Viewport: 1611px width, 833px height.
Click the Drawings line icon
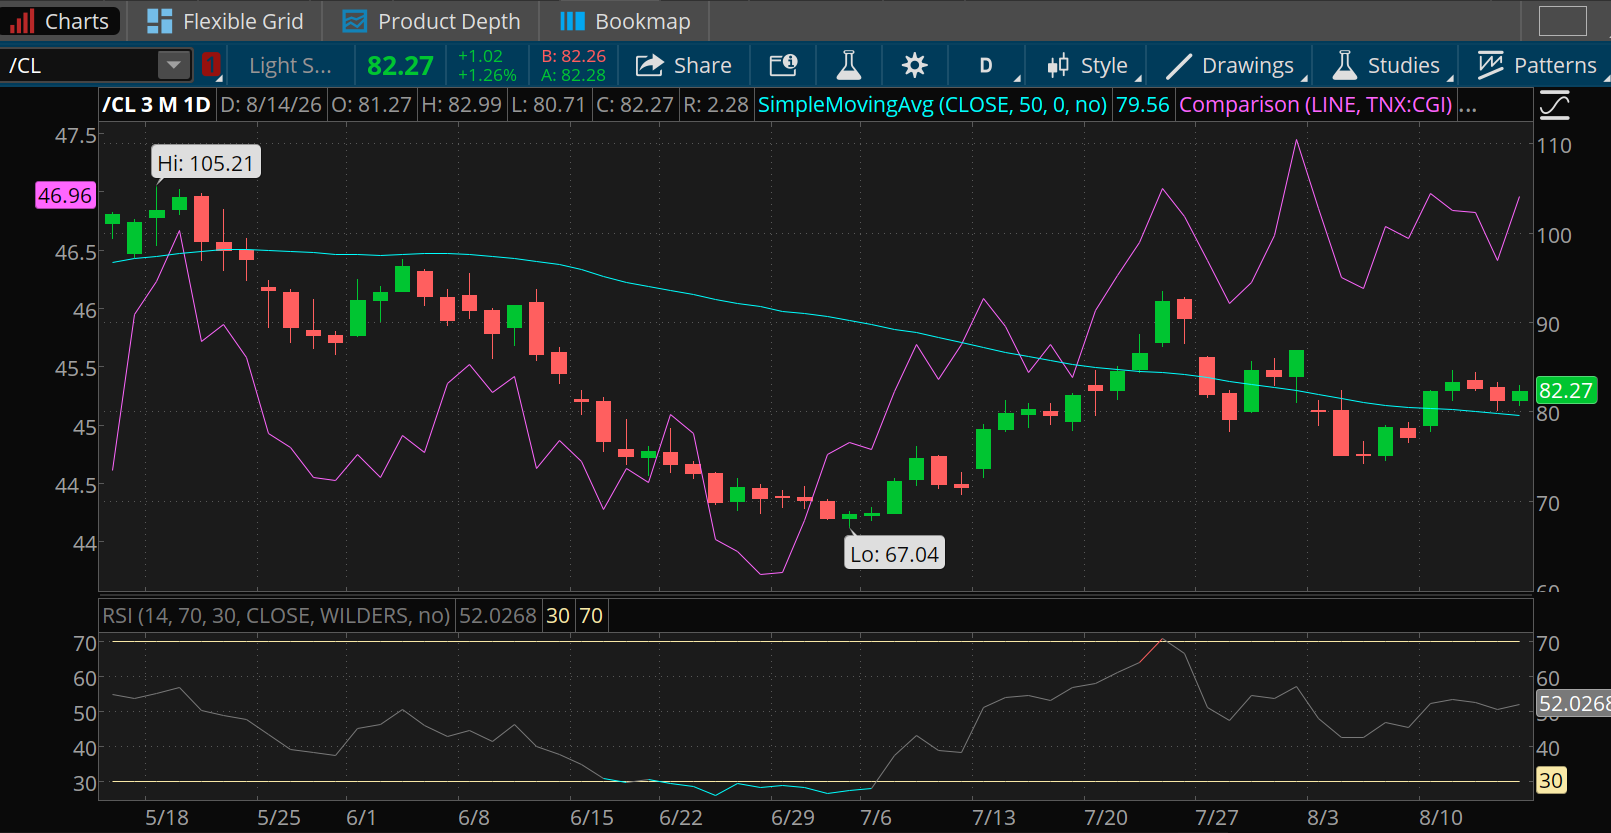tap(1179, 66)
